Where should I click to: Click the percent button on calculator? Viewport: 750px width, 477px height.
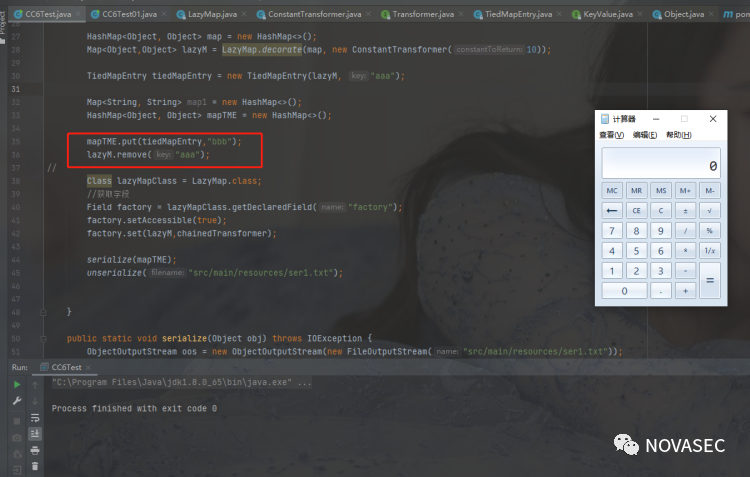tap(709, 231)
